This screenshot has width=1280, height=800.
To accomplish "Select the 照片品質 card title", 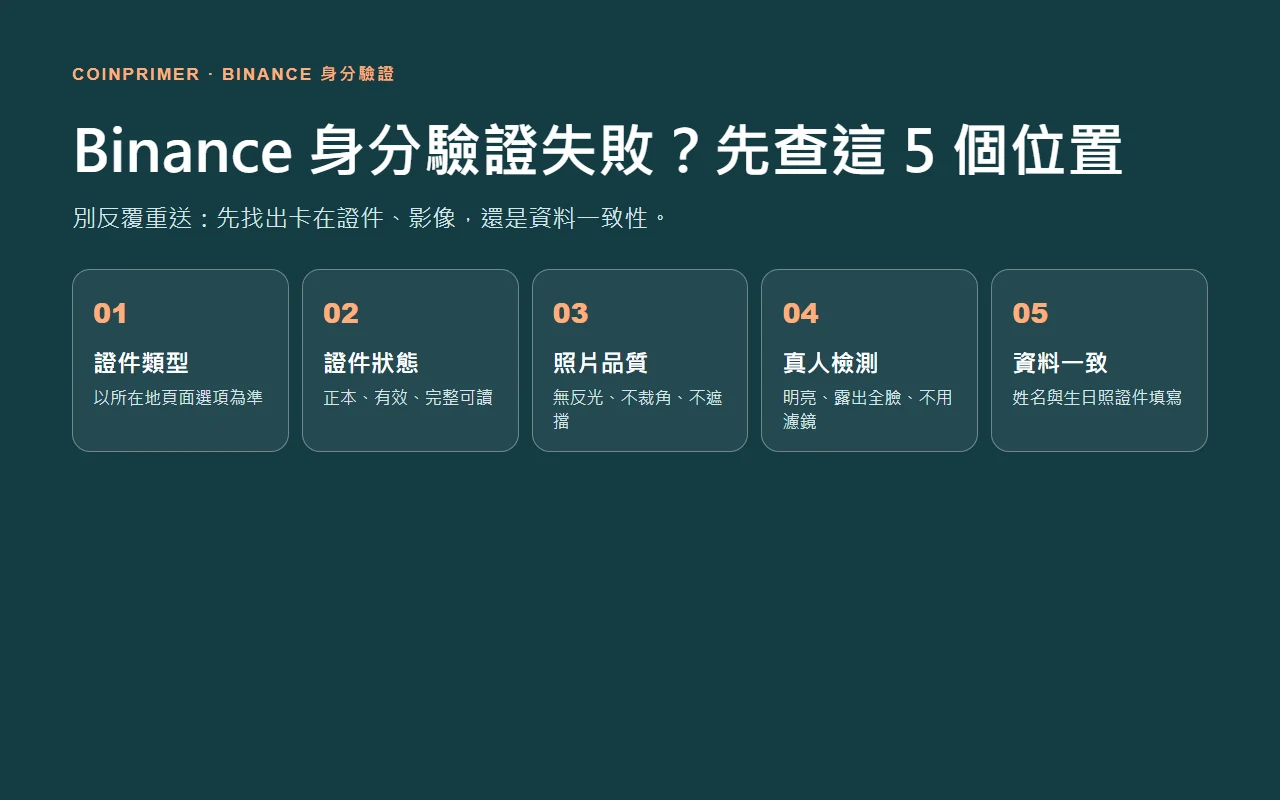I will tap(600, 363).
